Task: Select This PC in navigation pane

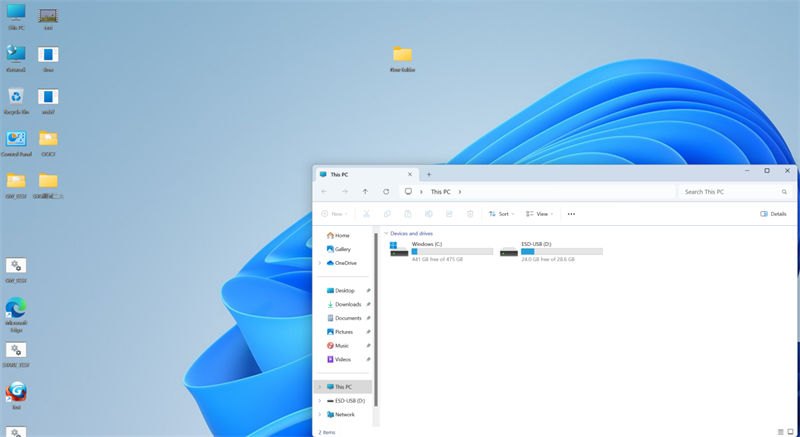Action: 343,387
